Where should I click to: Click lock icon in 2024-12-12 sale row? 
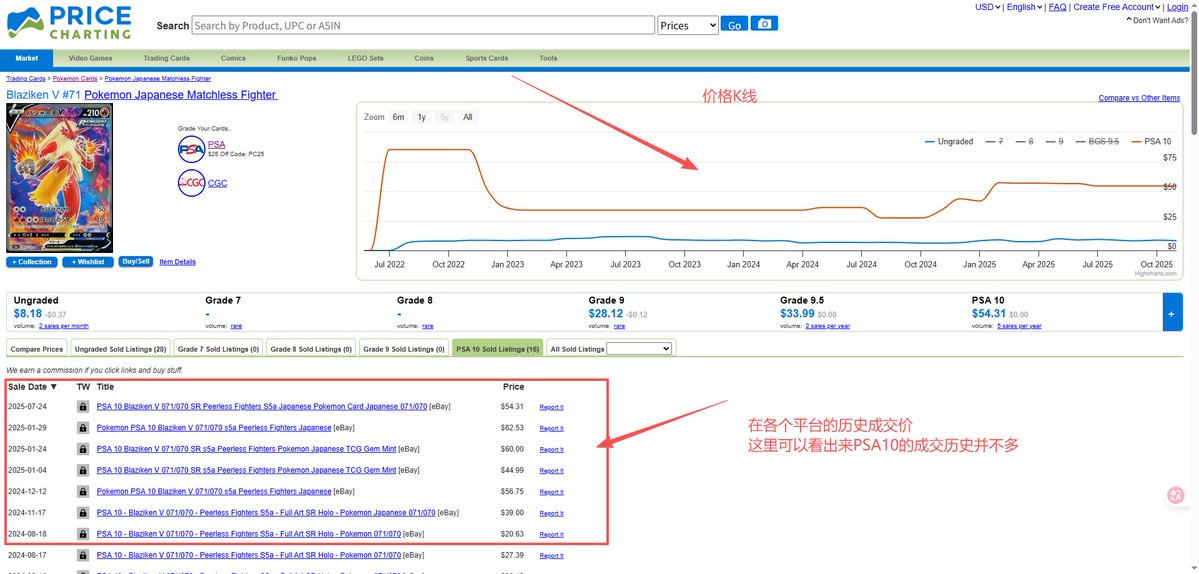click(x=83, y=491)
